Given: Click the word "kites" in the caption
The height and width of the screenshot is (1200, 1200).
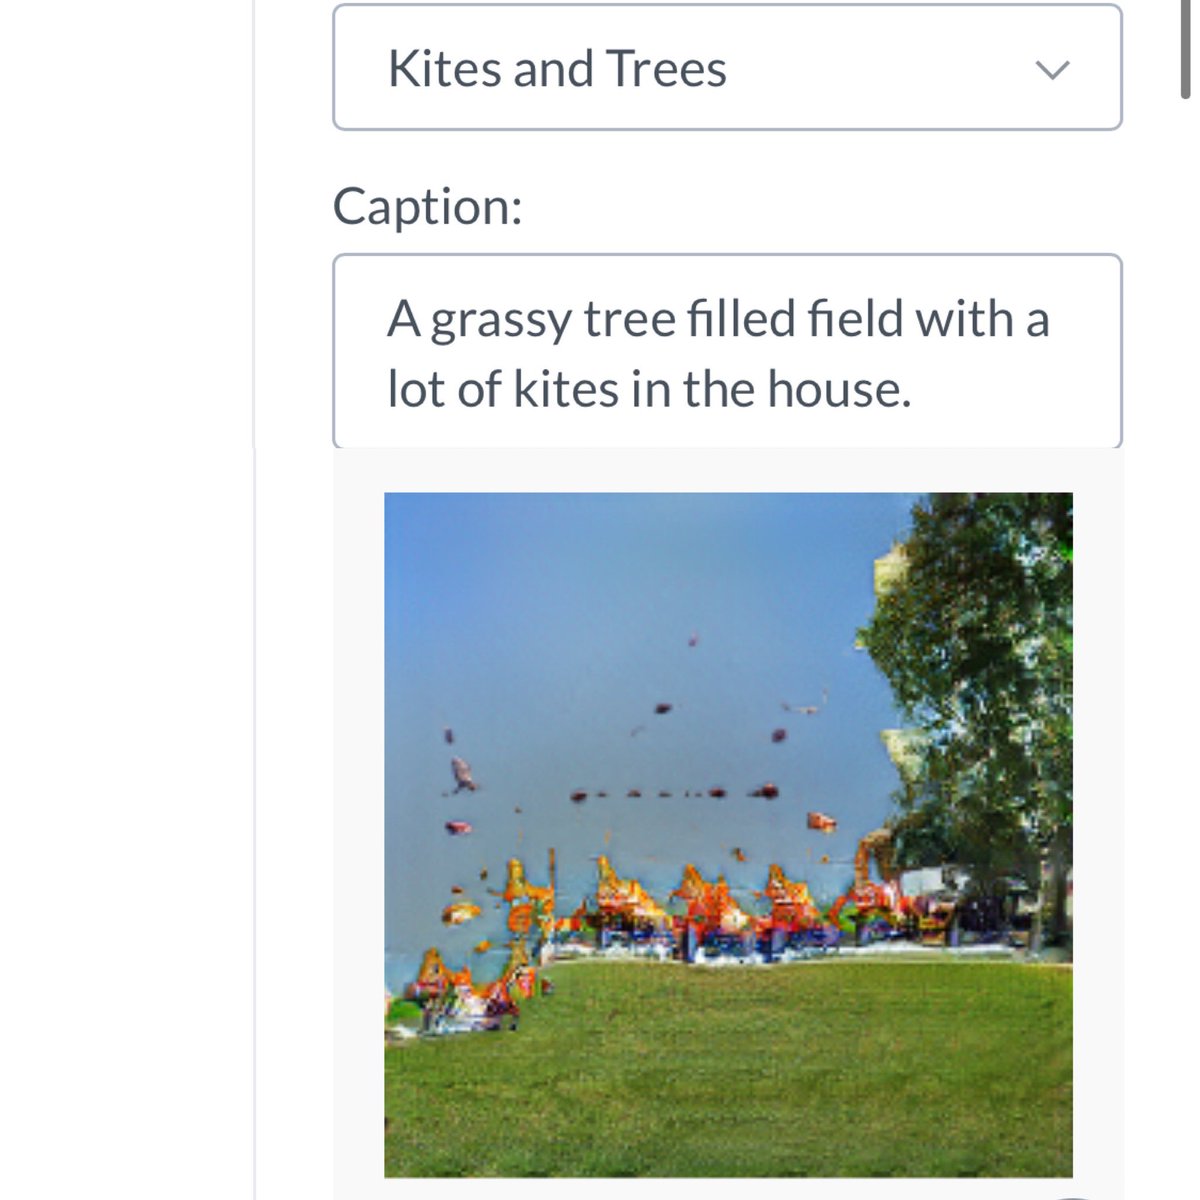Looking at the screenshot, I should pyautogui.click(x=566, y=389).
